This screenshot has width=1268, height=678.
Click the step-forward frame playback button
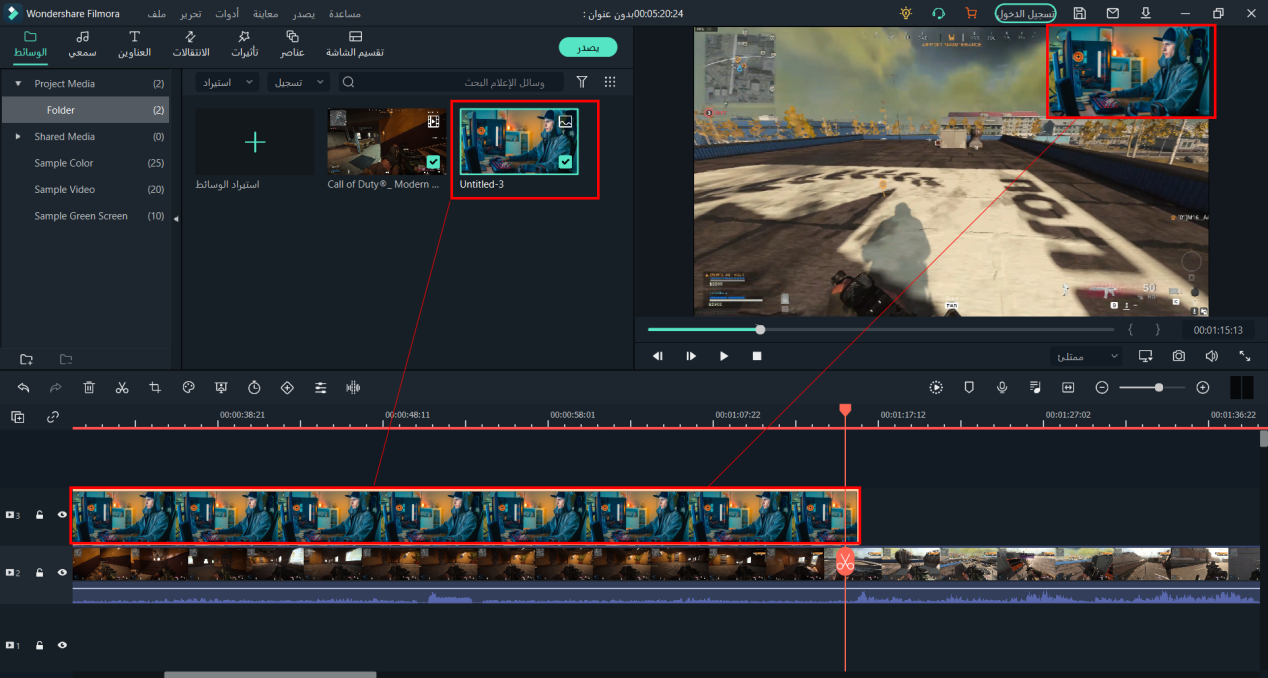point(691,356)
